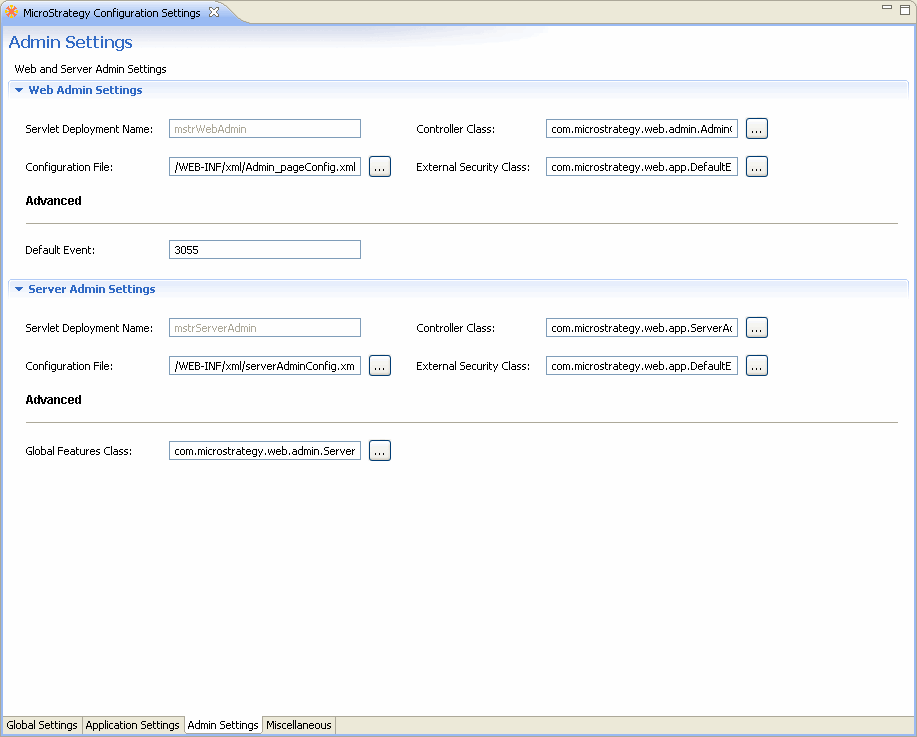Click the Web Admin Controller Class field
Screen dimensions: 917x737
pyautogui.click(x=642, y=129)
